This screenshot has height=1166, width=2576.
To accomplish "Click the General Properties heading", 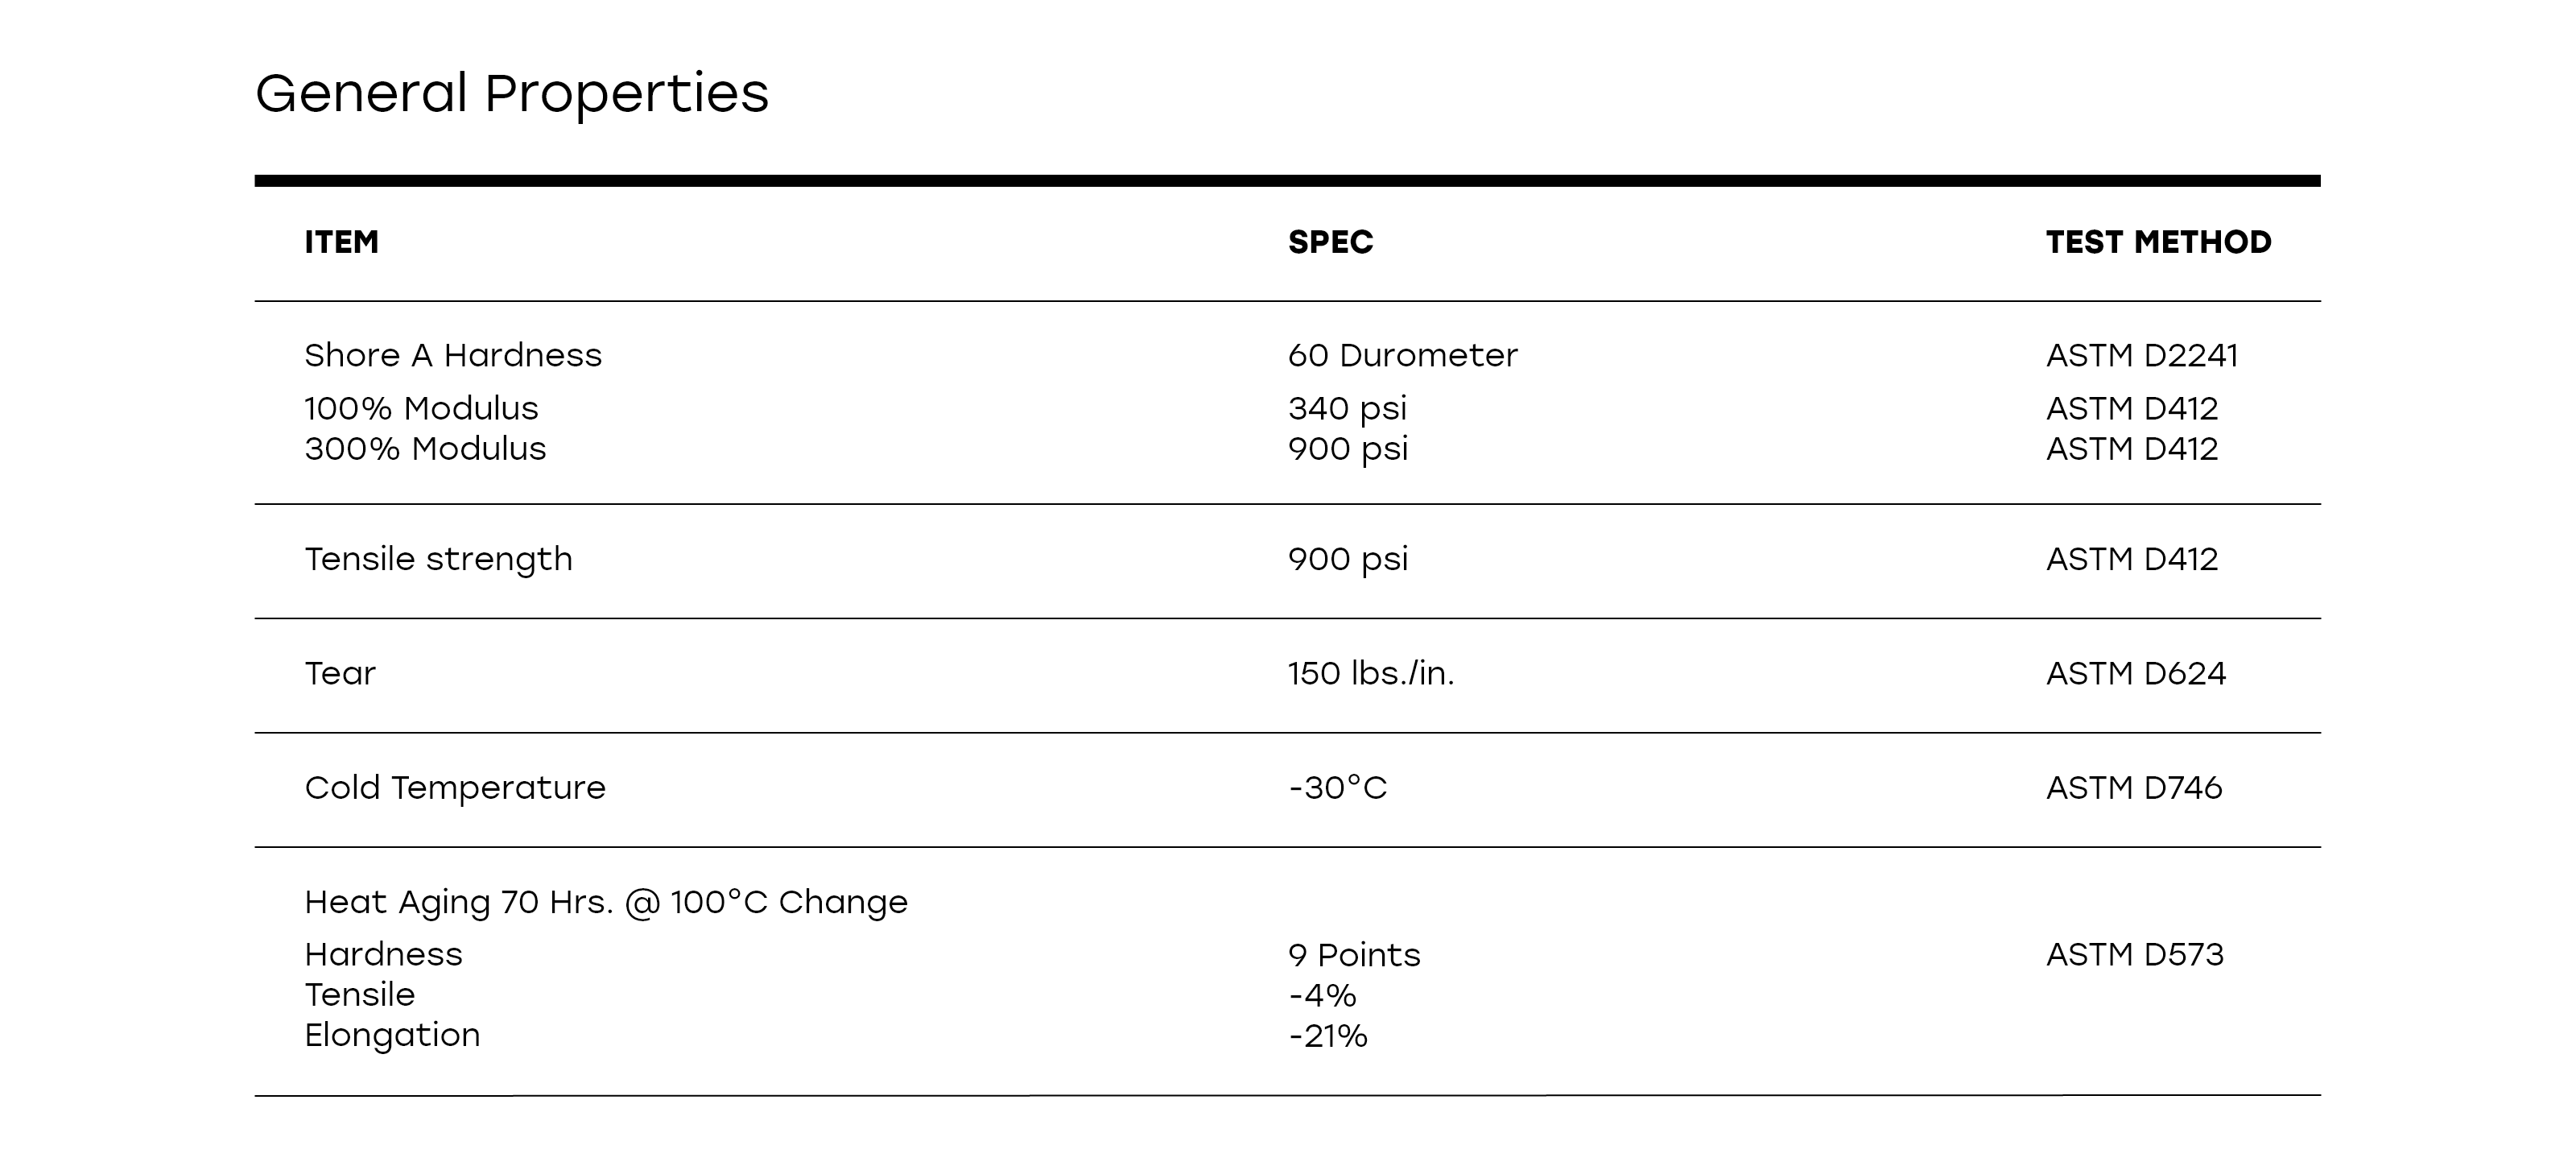I will (x=511, y=94).
